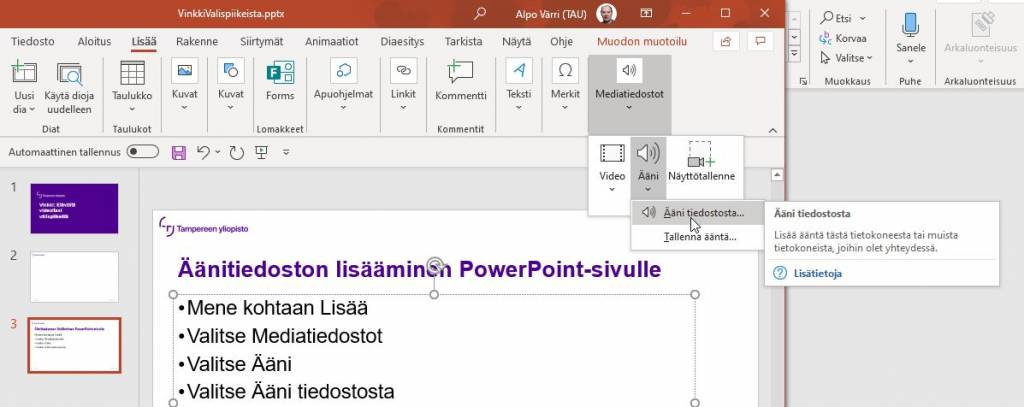Select slide 1 thumbnail
This screenshot has height=407, width=1024.
pos(74,208)
